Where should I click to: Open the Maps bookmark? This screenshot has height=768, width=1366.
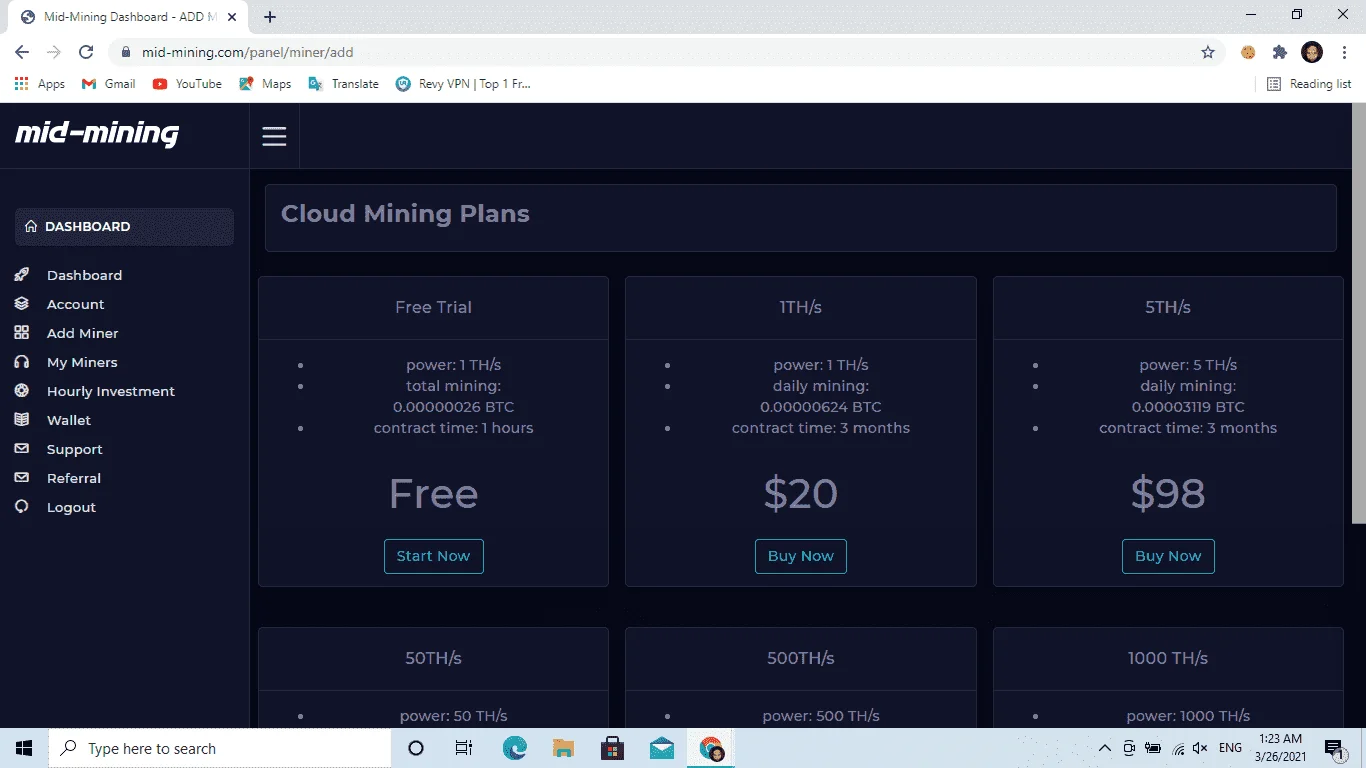click(x=265, y=84)
